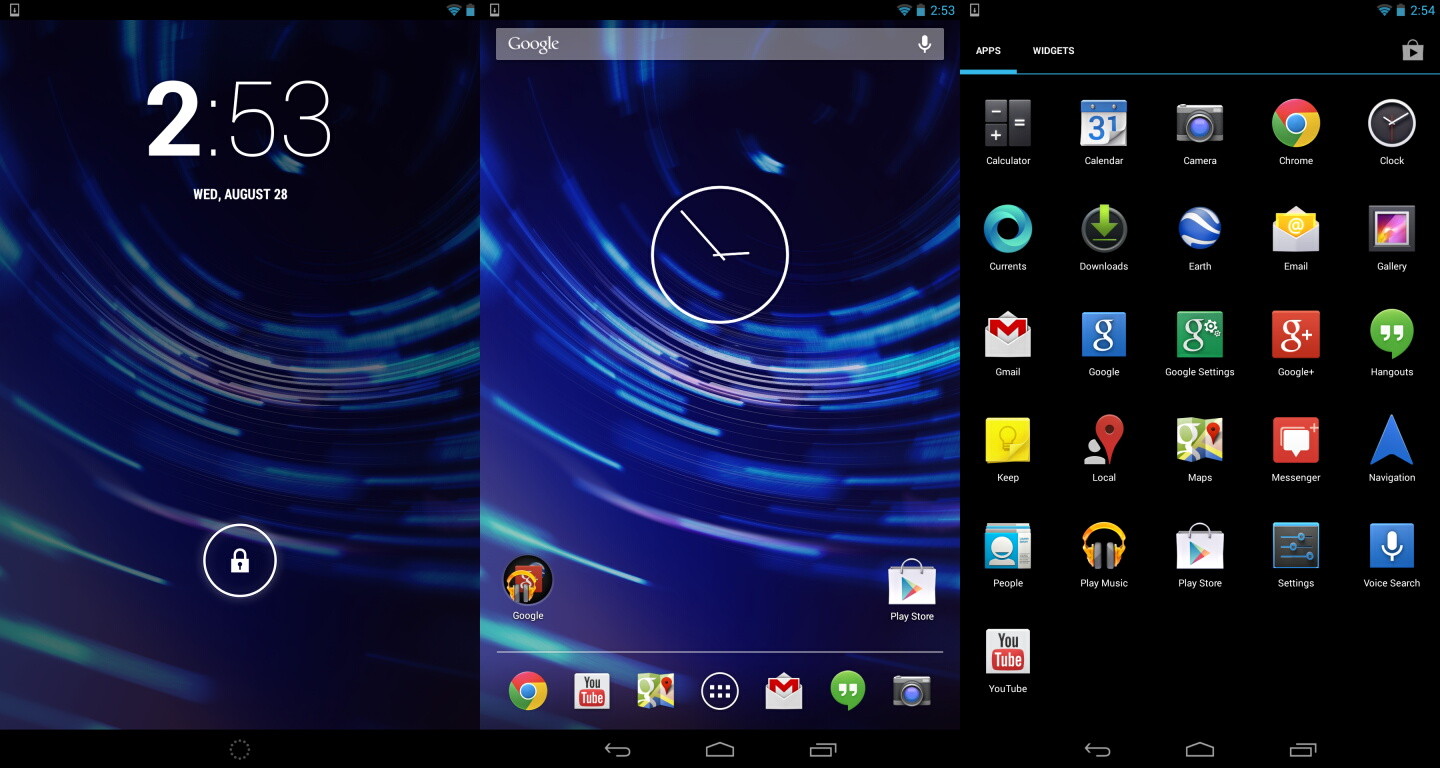Viewport: 1440px width, 768px height.
Task: Open the Gallery app
Action: coord(1392,229)
